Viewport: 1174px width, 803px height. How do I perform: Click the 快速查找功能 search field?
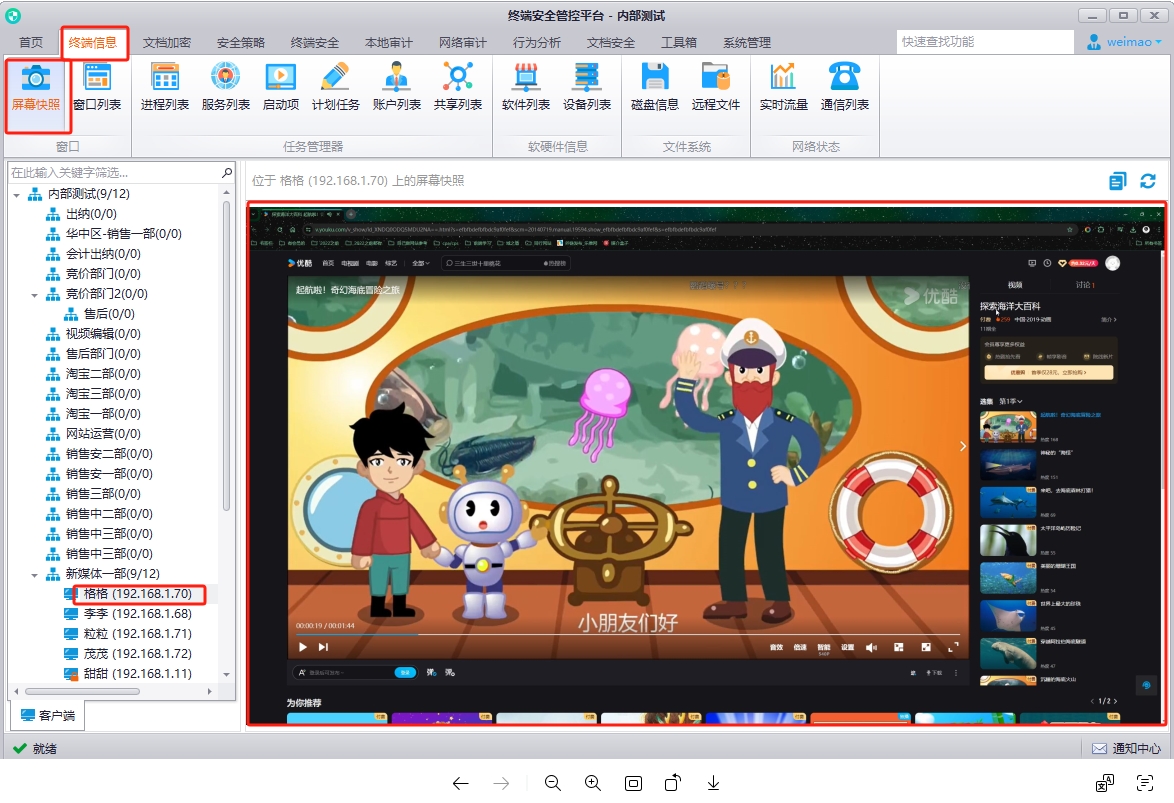pos(985,42)
